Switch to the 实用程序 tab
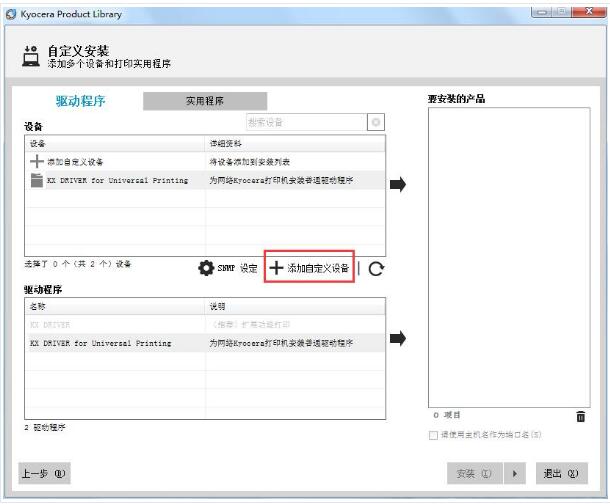Viewport: 610px width, 504px height. 205,101
